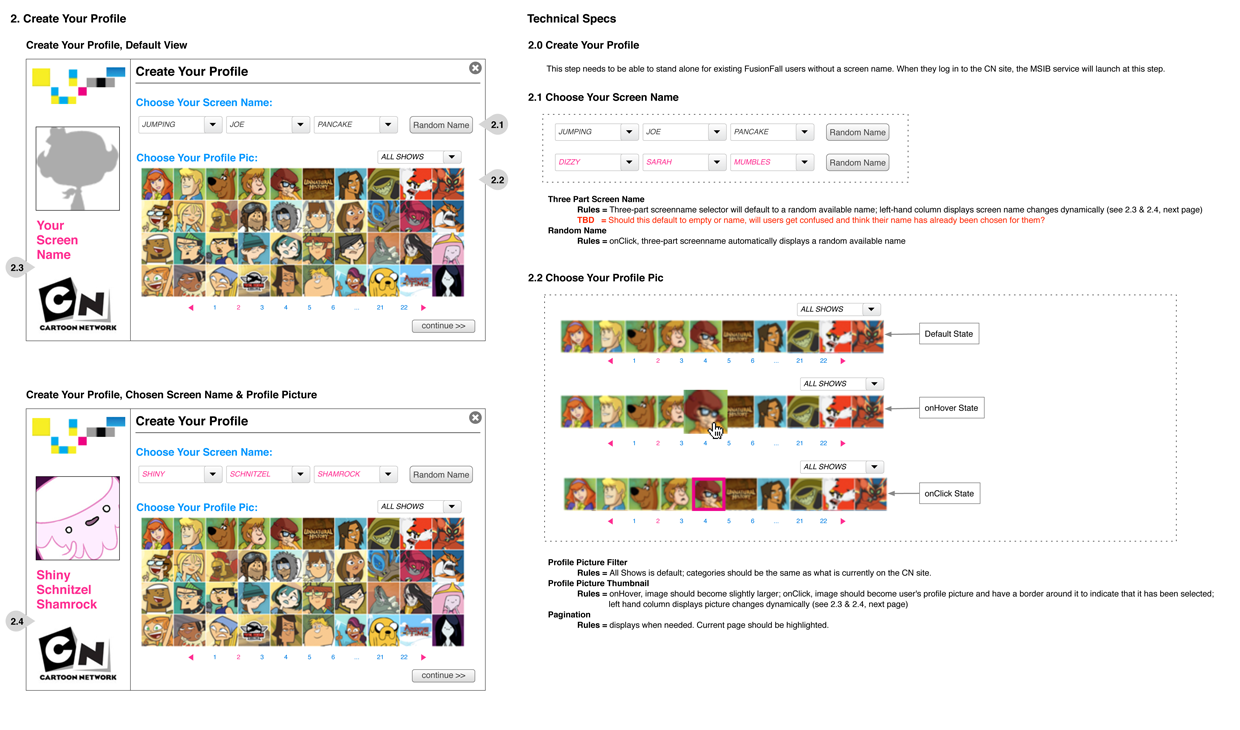Go to previous page in Default View pagination

[x=191, y=308]
